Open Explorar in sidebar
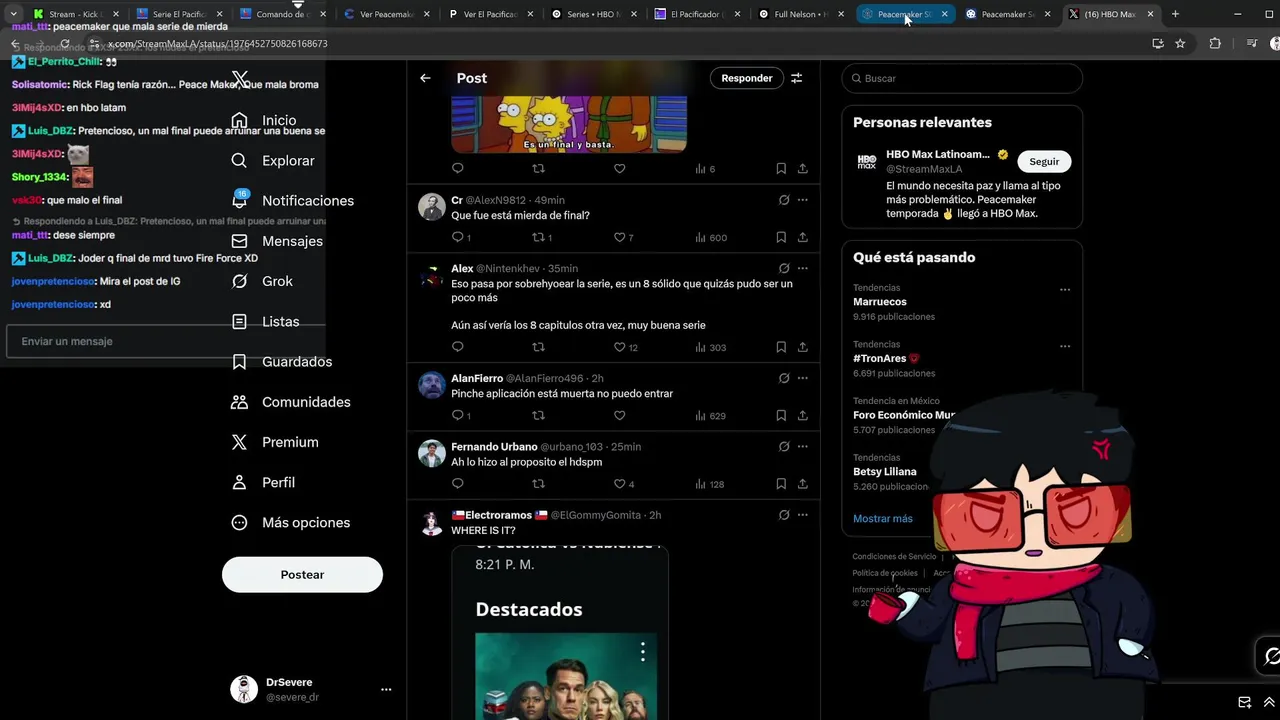 288,160
